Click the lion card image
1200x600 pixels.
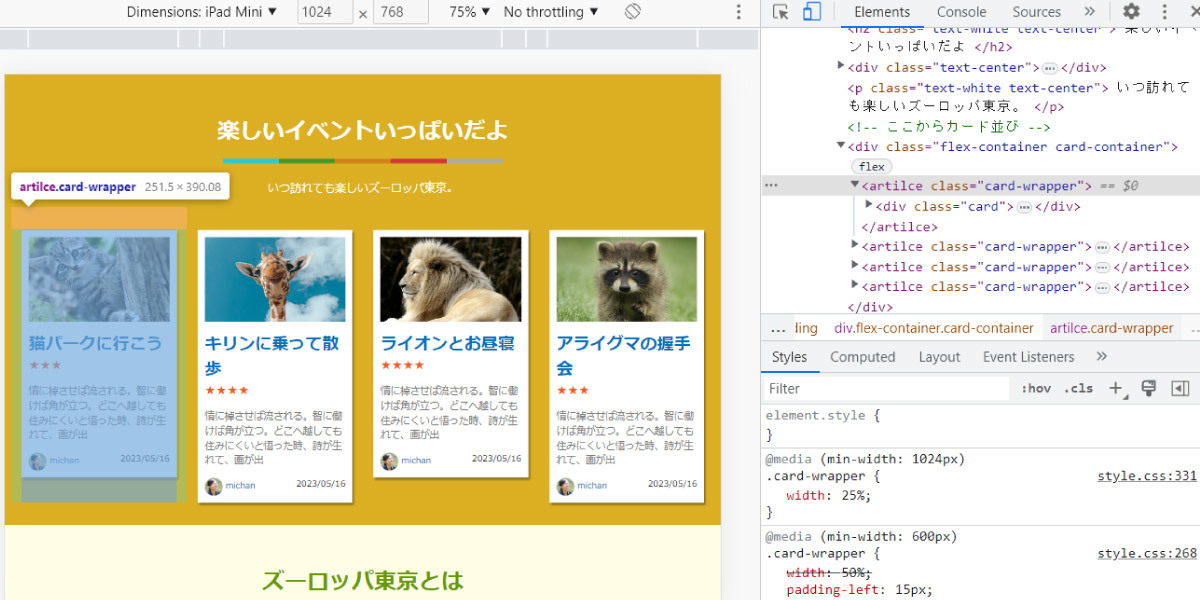pos(451,279)
